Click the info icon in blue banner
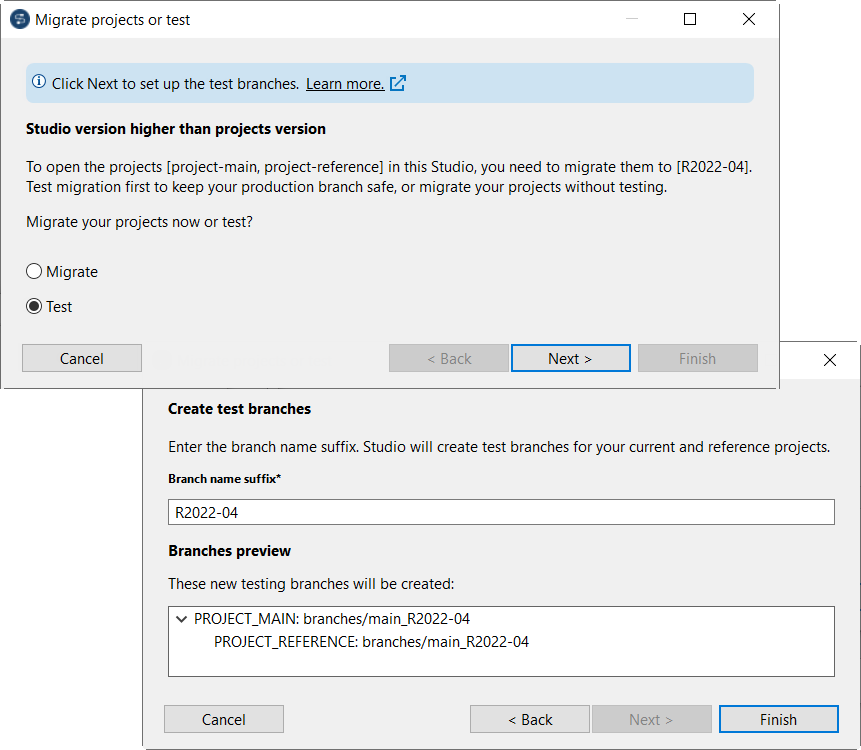Image resolution: width=861 pixels, height=750 pixels. click(39, 83)
